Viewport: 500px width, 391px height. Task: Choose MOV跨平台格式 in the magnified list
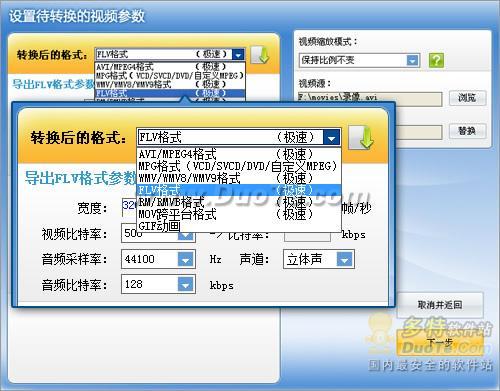click(x=239, y=214)
